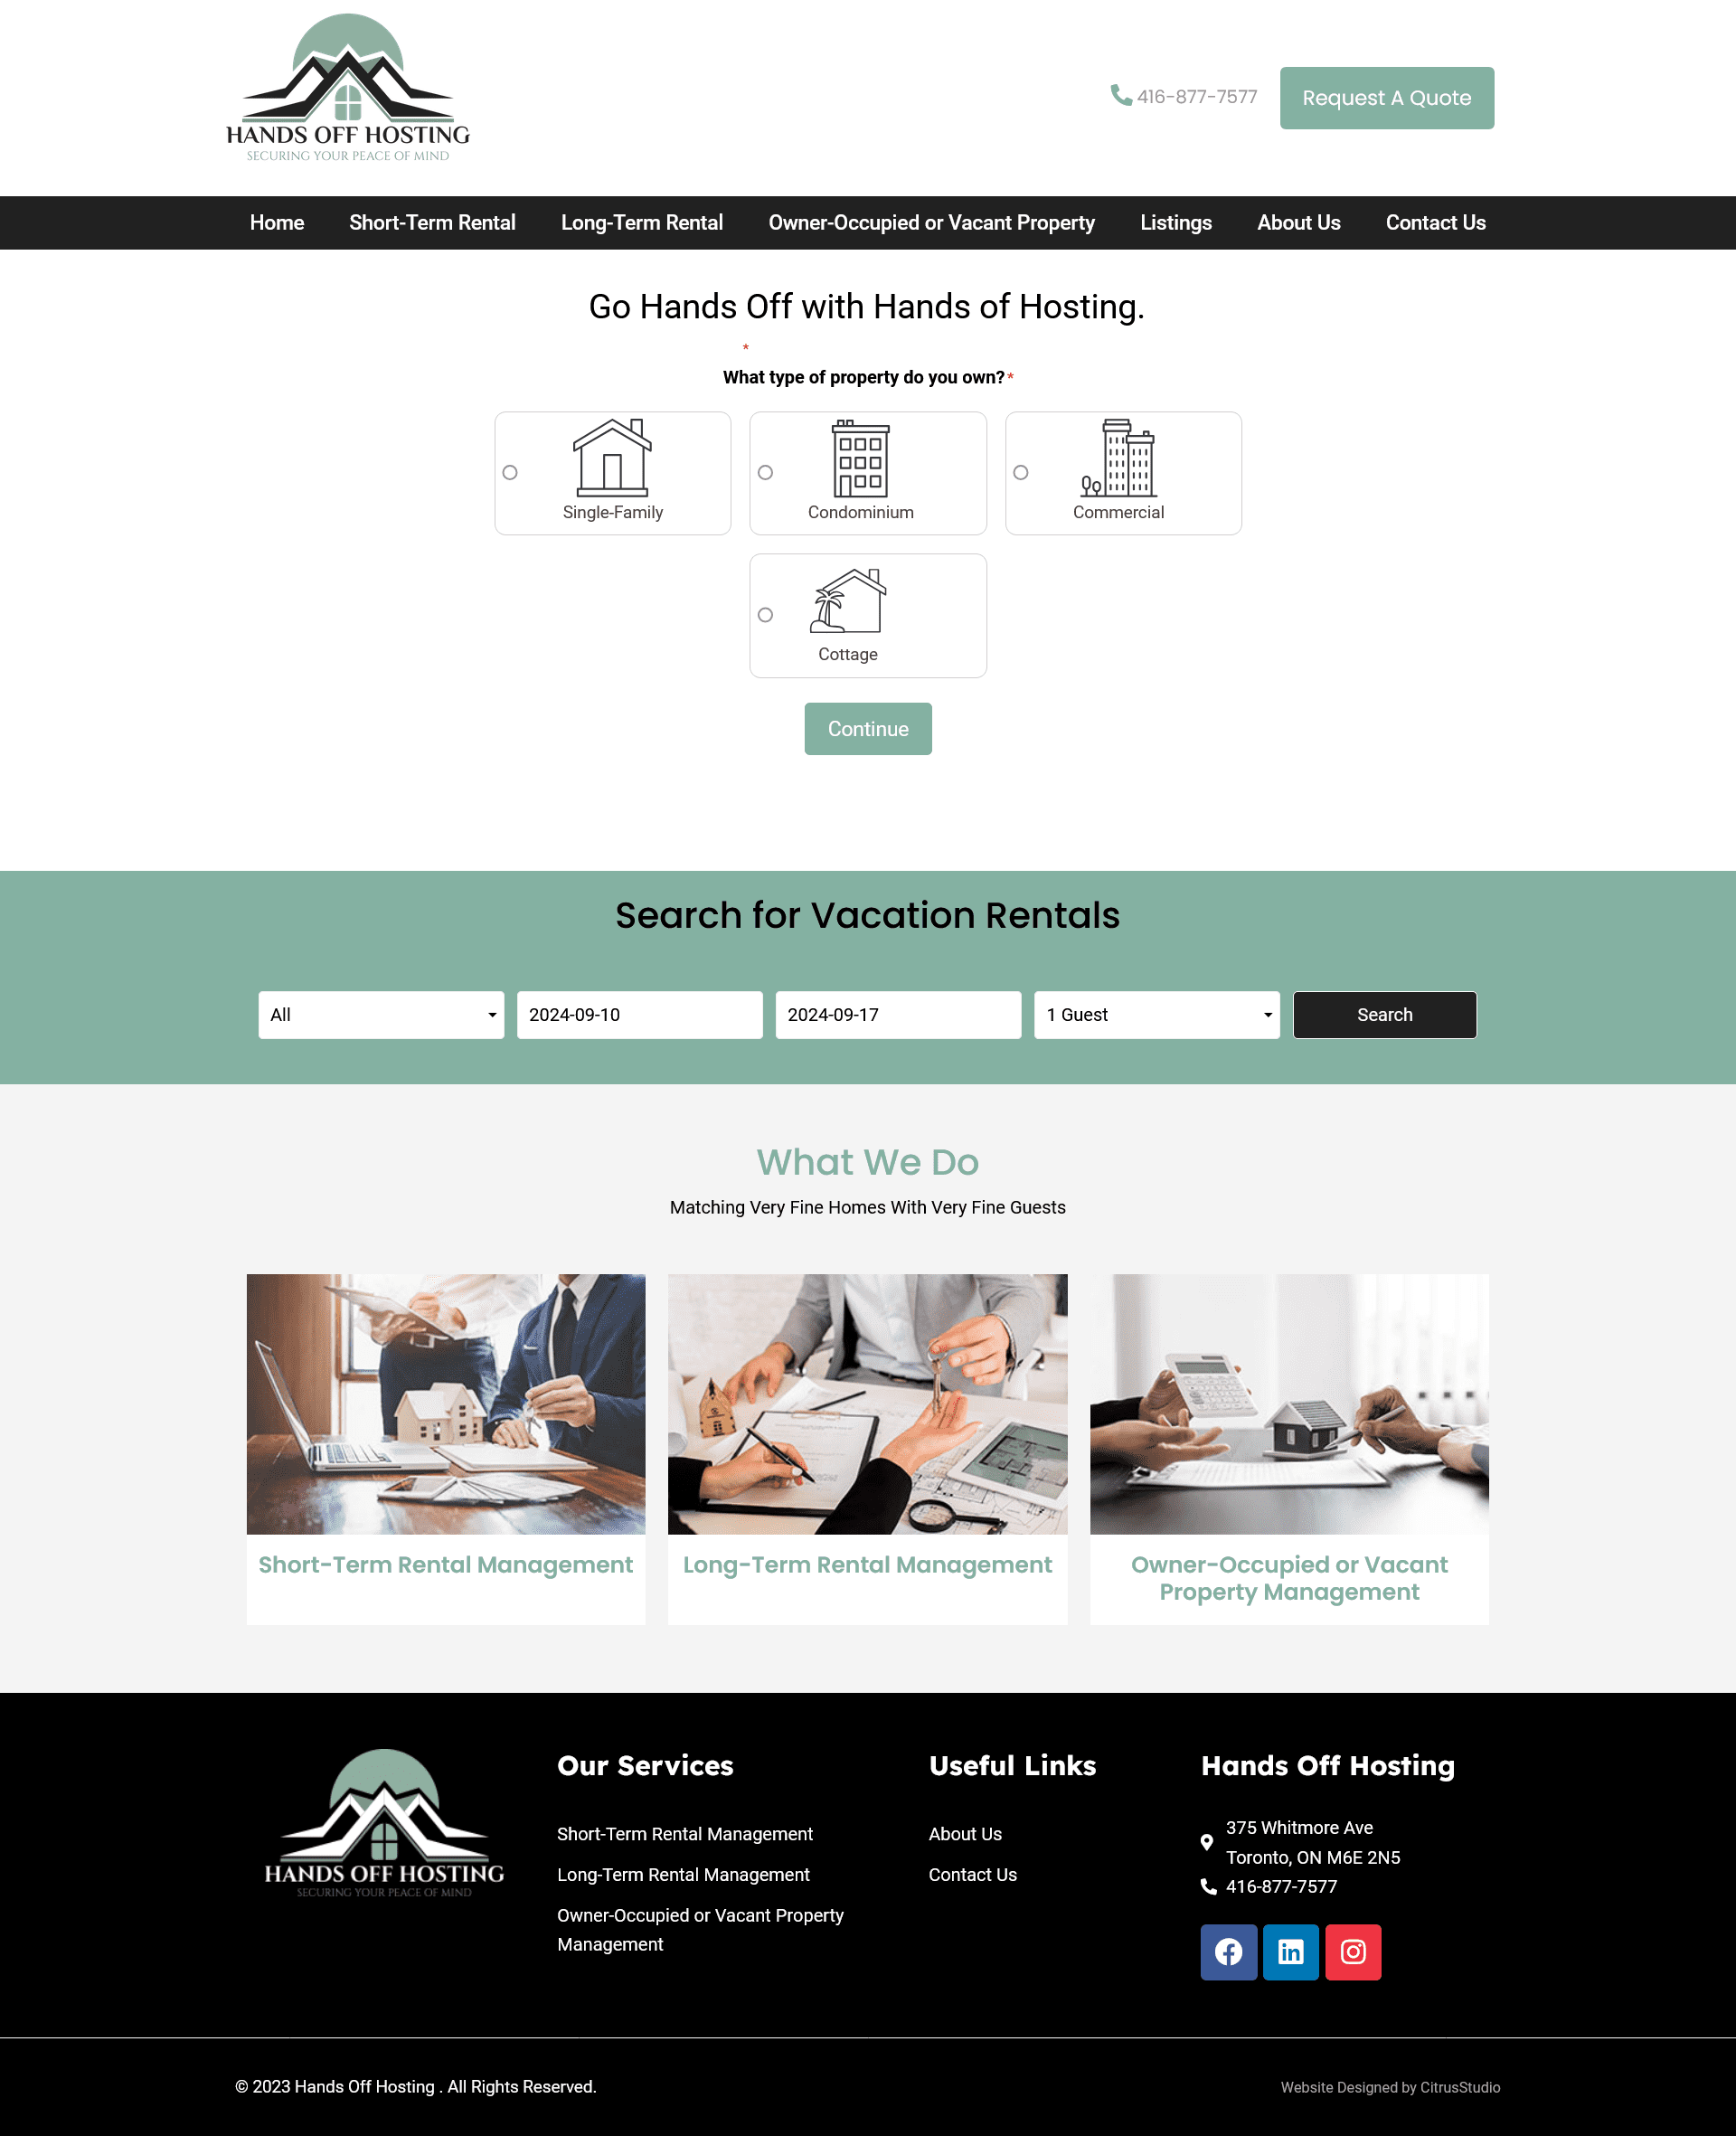
Task: Expand the property type All dropdown
Action: click(381, 1015)
